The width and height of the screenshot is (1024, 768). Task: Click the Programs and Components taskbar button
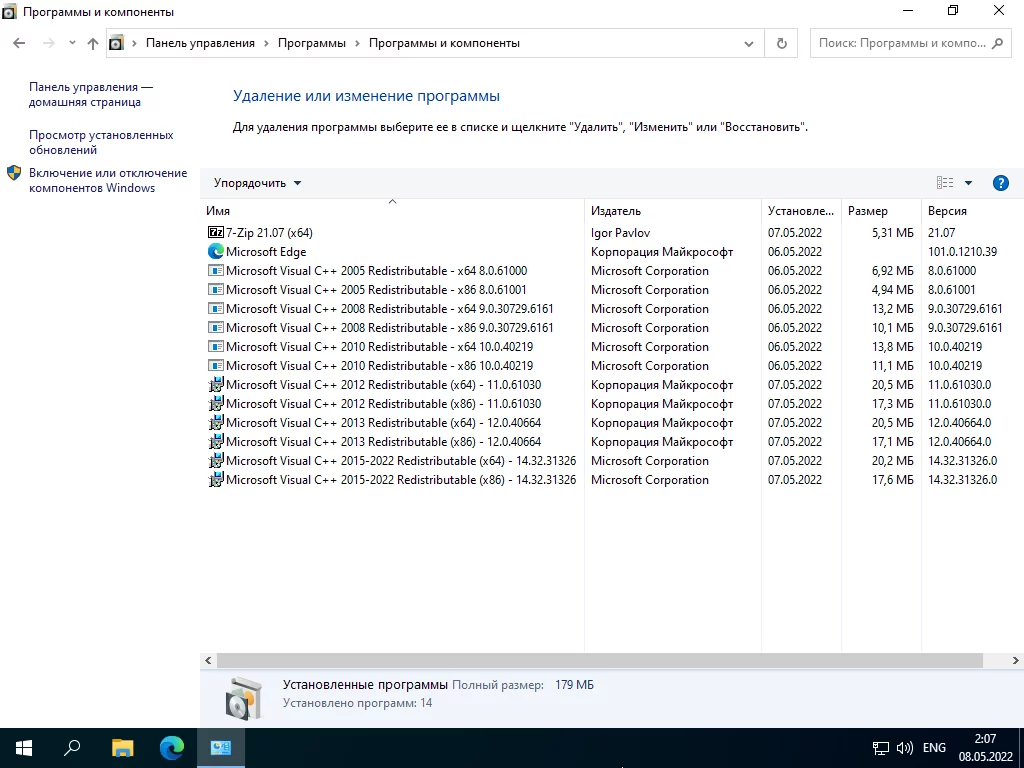pyautogui.click(x=221, y=748)
